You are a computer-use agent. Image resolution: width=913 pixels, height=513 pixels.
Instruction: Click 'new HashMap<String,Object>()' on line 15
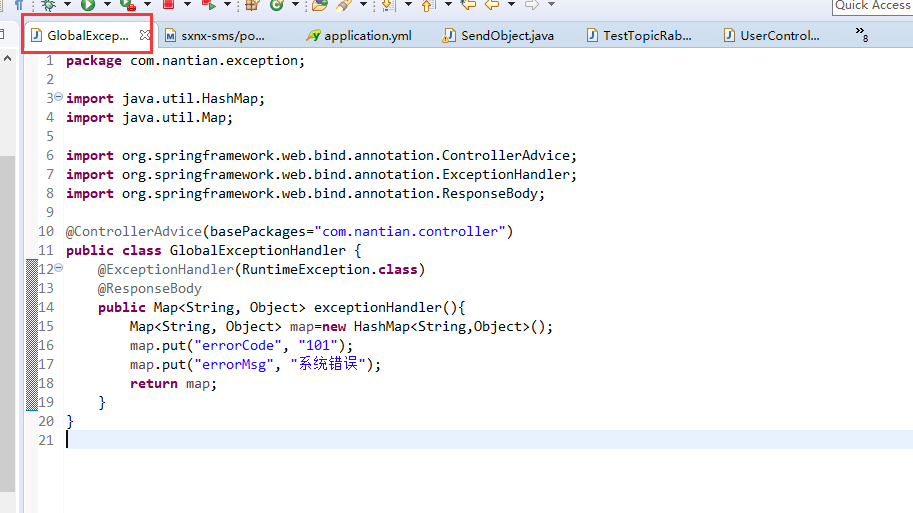pos(434,327)
